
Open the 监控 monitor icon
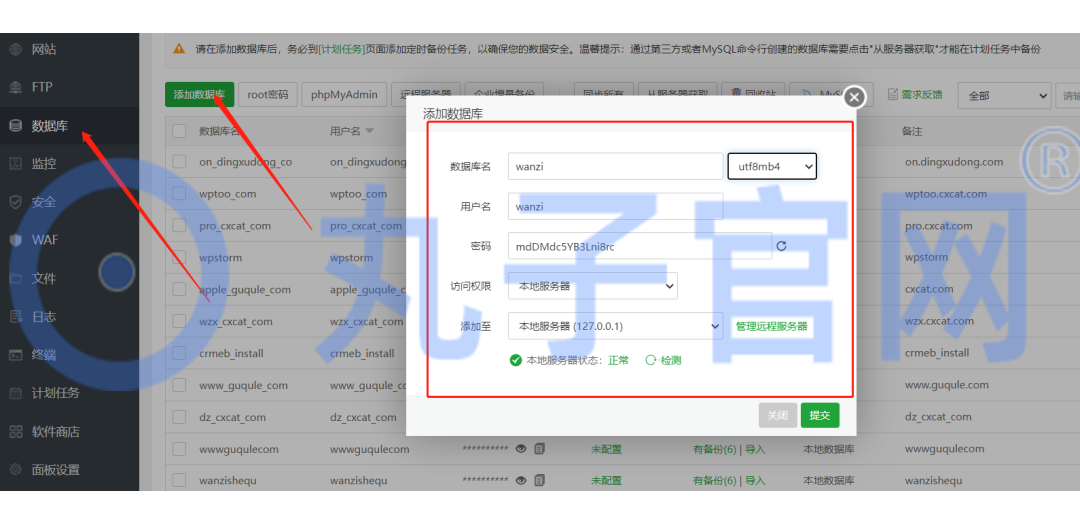[16, 164]
